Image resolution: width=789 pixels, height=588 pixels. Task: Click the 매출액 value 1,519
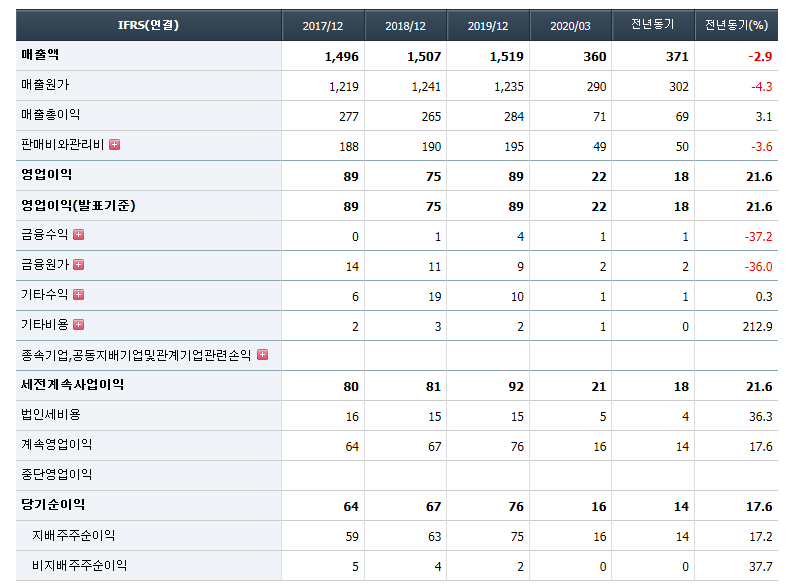507,57
